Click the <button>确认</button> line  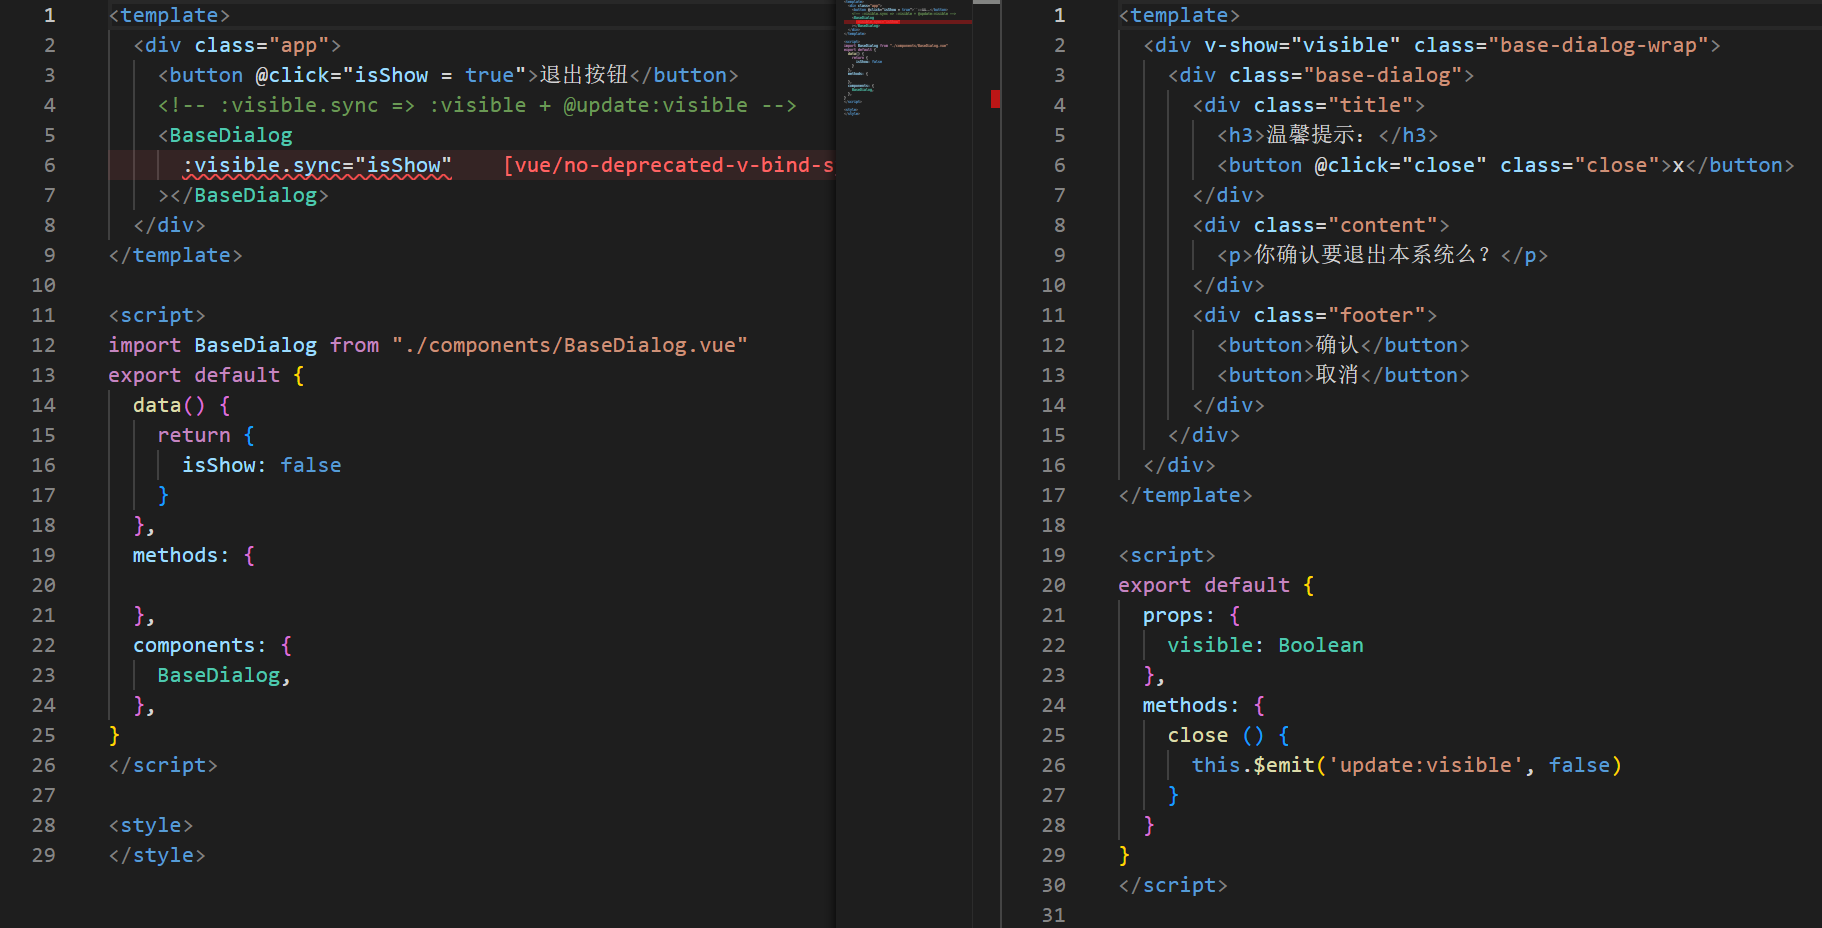1343,345
